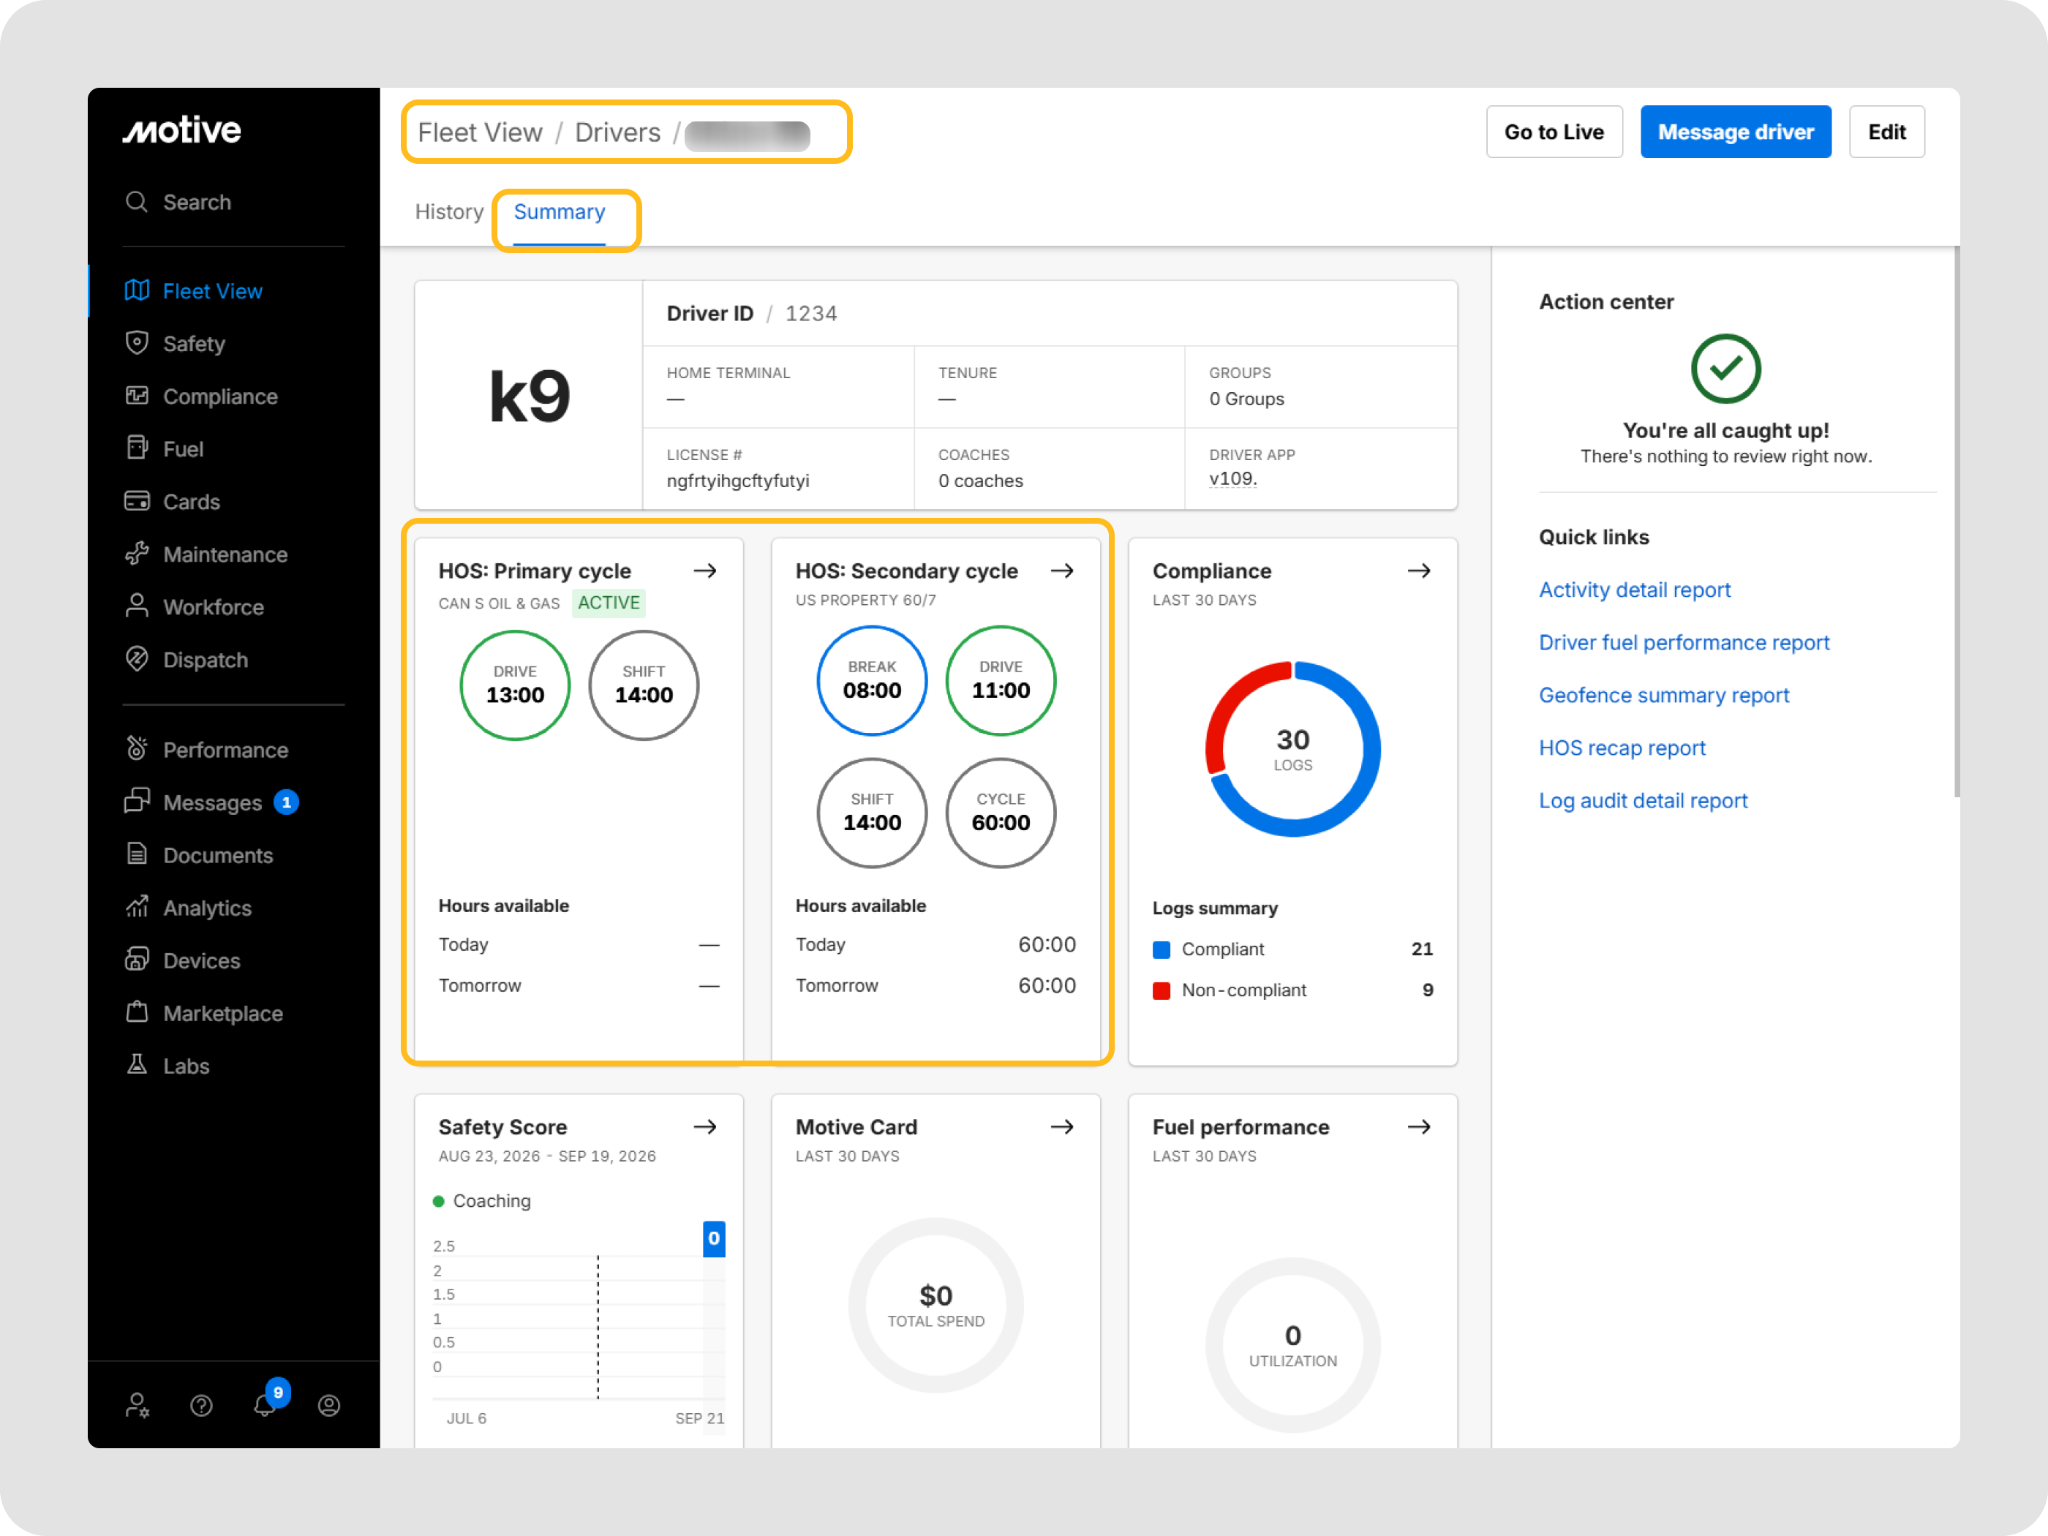
Task: Open the help question mark icon
Action: tap(201, 1406)
